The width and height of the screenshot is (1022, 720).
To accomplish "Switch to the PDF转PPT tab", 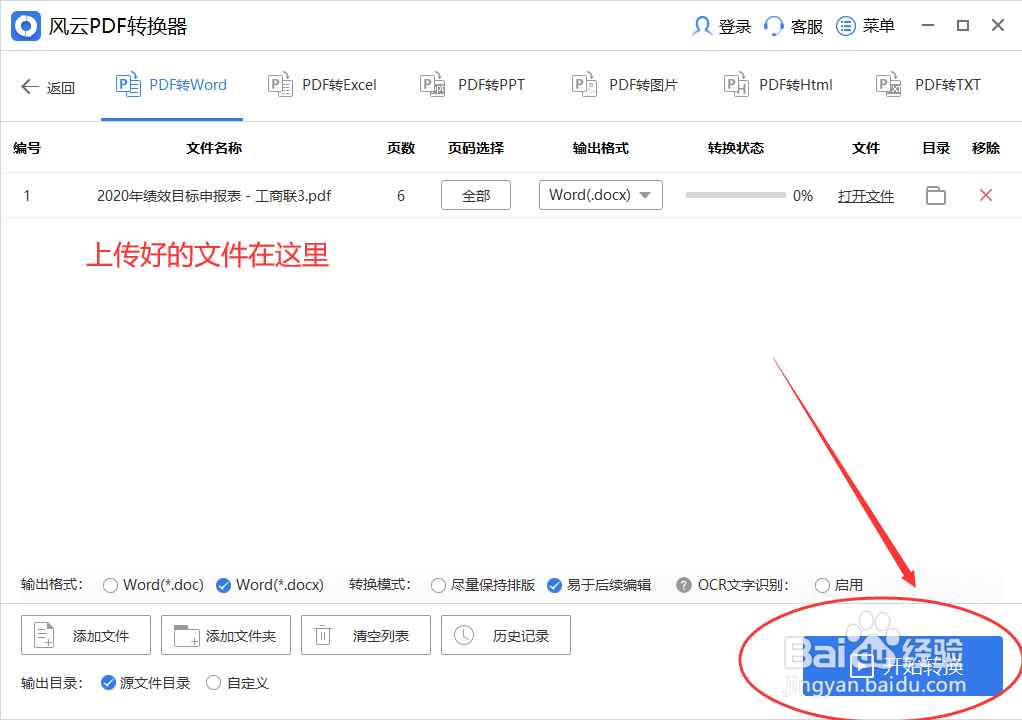I will click(x=472, y=84).
